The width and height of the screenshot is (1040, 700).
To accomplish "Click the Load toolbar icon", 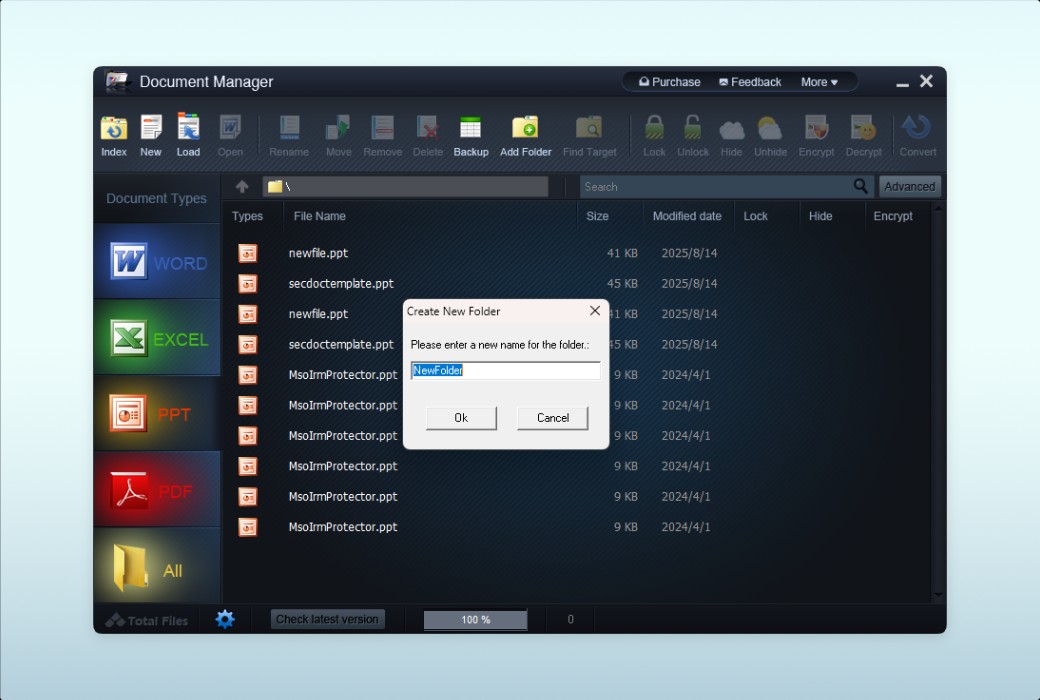I will pyautogui.click(x=188, y=129).
